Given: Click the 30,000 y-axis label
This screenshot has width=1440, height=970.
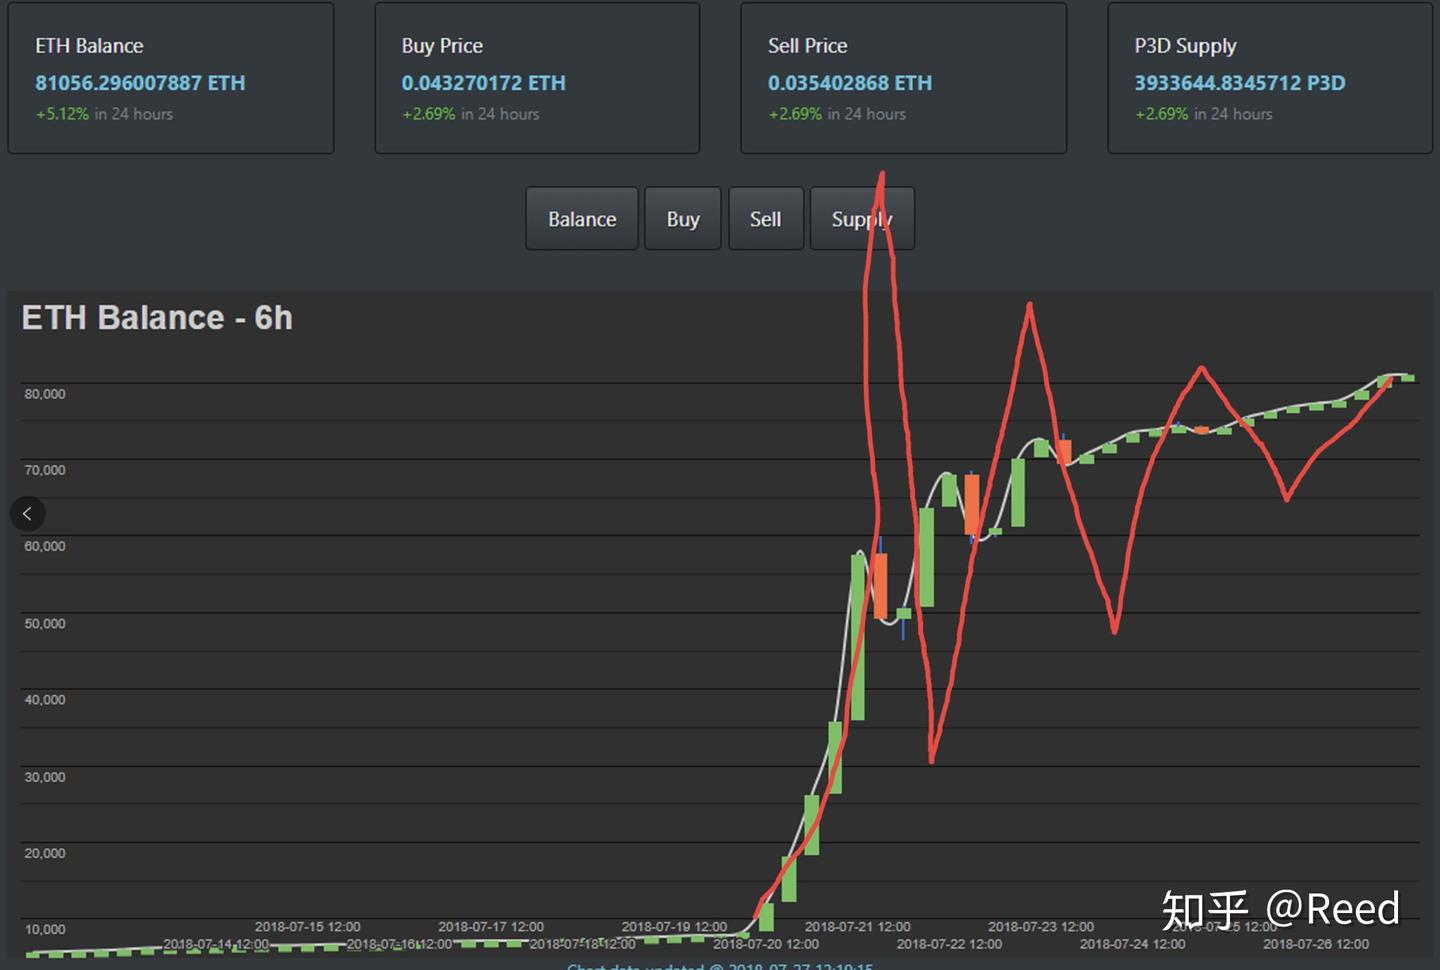Looking at the screenshot, I should tap(45, 777).
